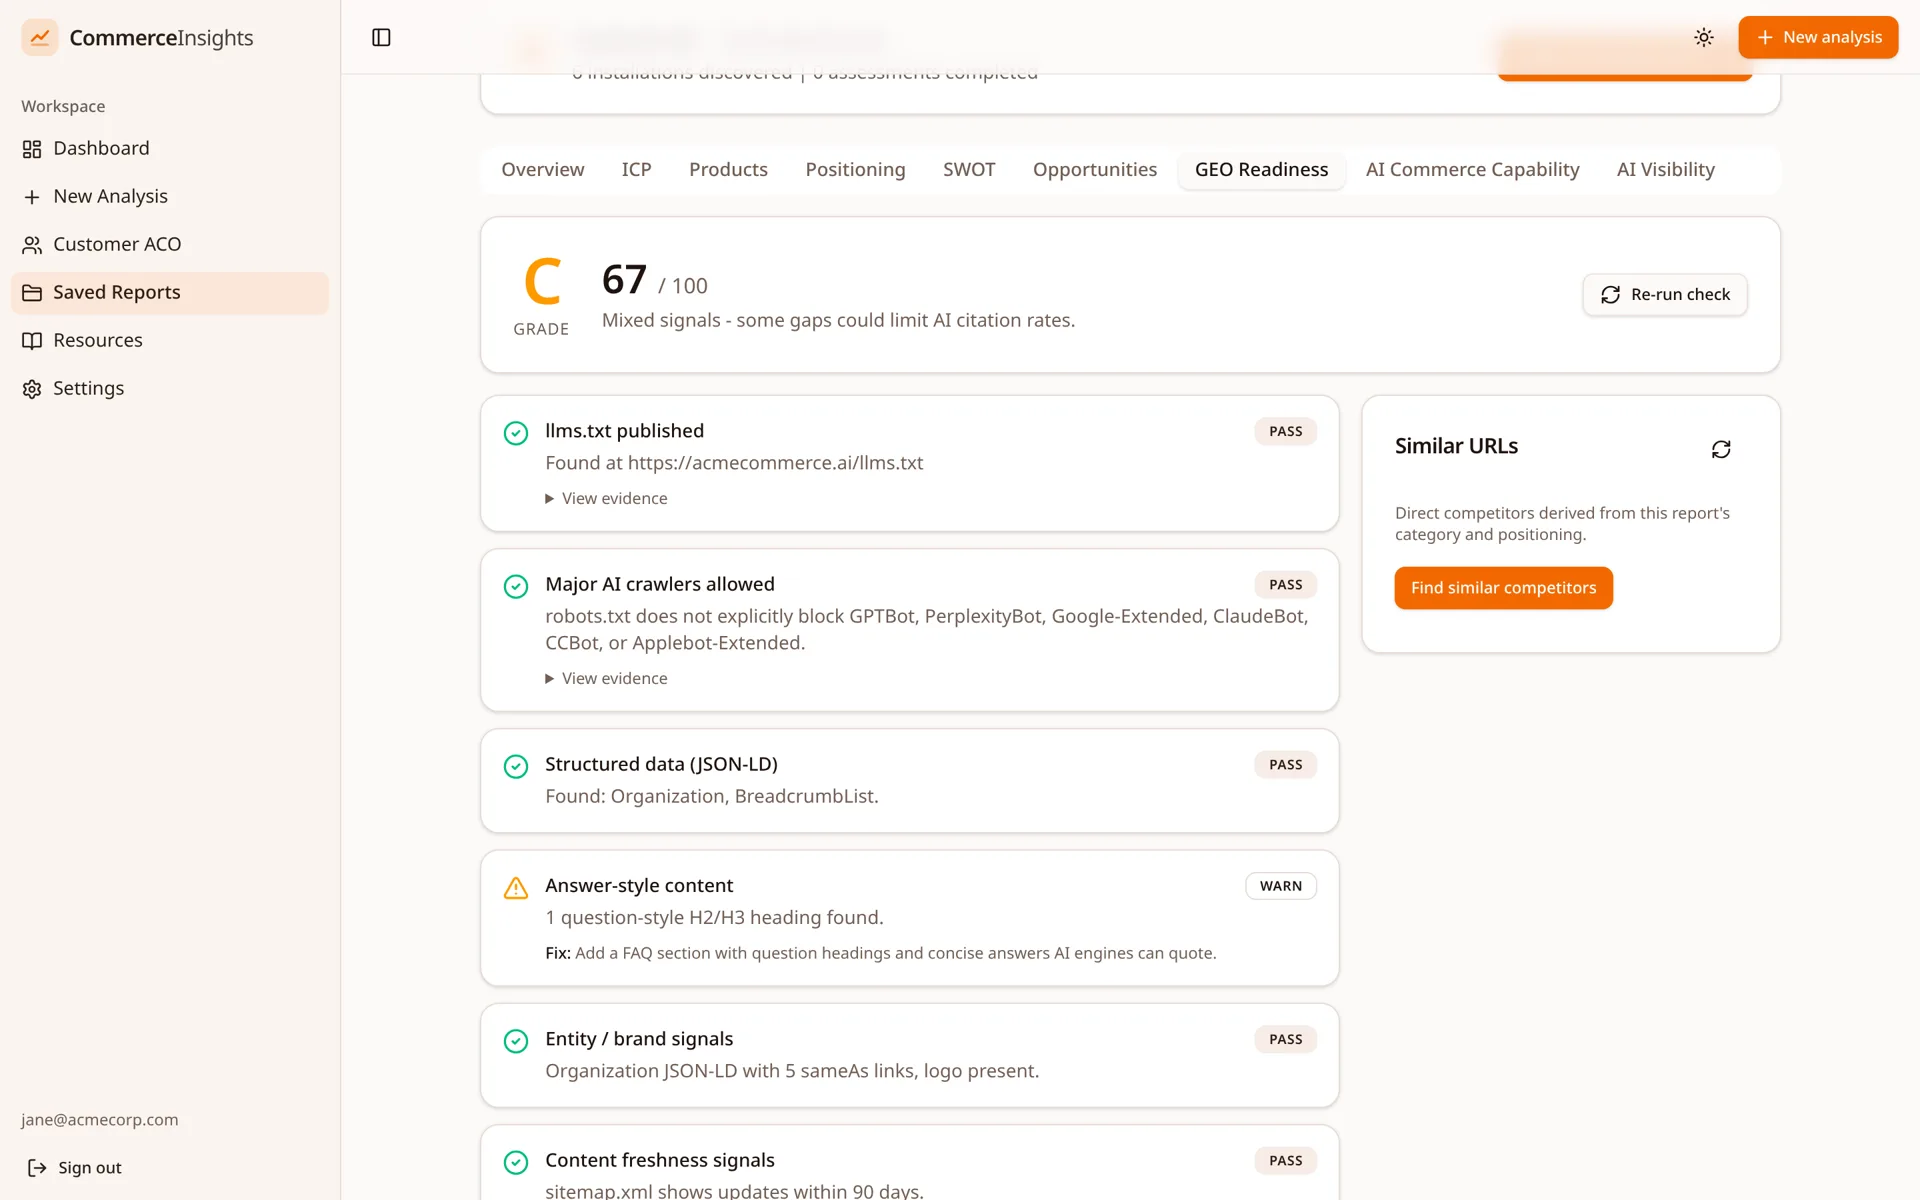
Task: Click the 'Mixed signals' score description text
Action: click(x=838, y=320)
